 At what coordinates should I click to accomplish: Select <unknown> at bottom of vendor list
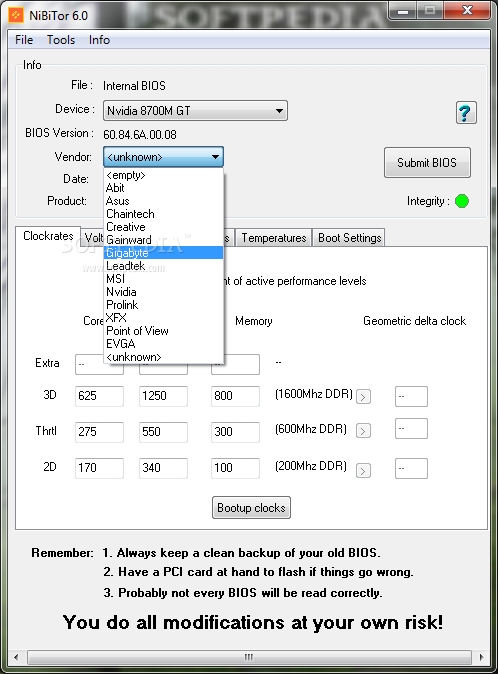[x=163, y=357]
